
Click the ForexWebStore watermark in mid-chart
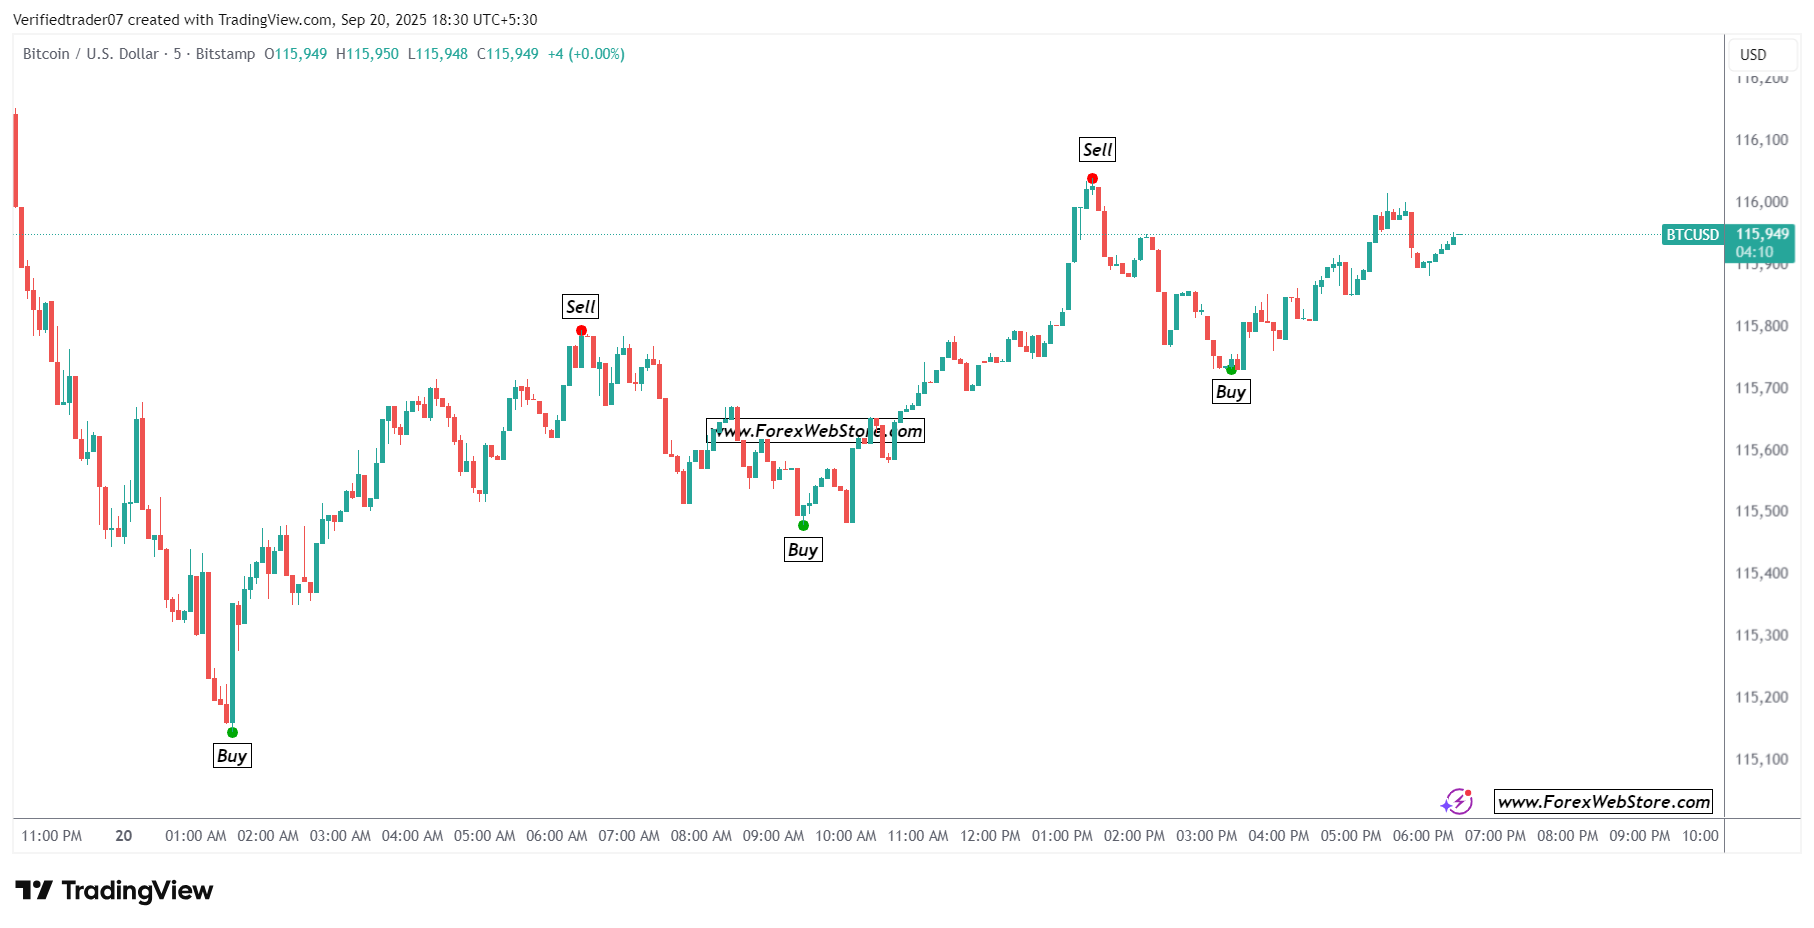(816, 431)
